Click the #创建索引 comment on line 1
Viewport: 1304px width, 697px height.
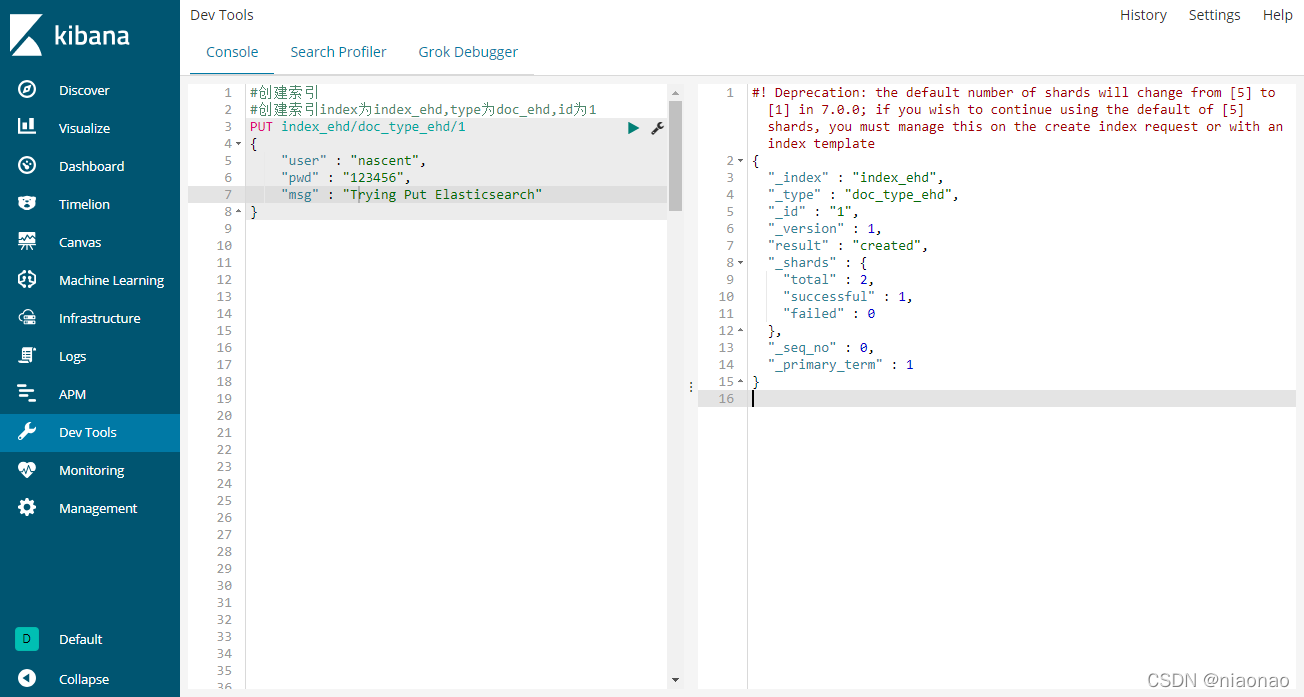284,93
